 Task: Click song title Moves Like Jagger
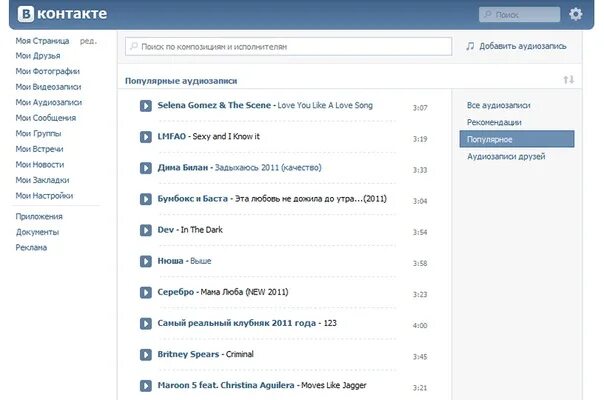(x=334, y=385)
